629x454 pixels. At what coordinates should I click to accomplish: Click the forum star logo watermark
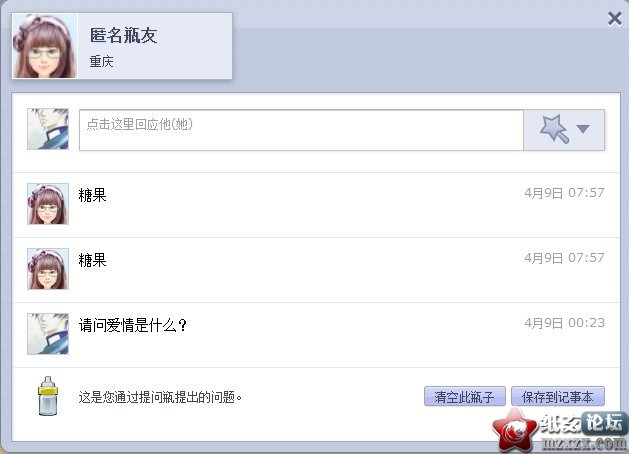[515, 430]
